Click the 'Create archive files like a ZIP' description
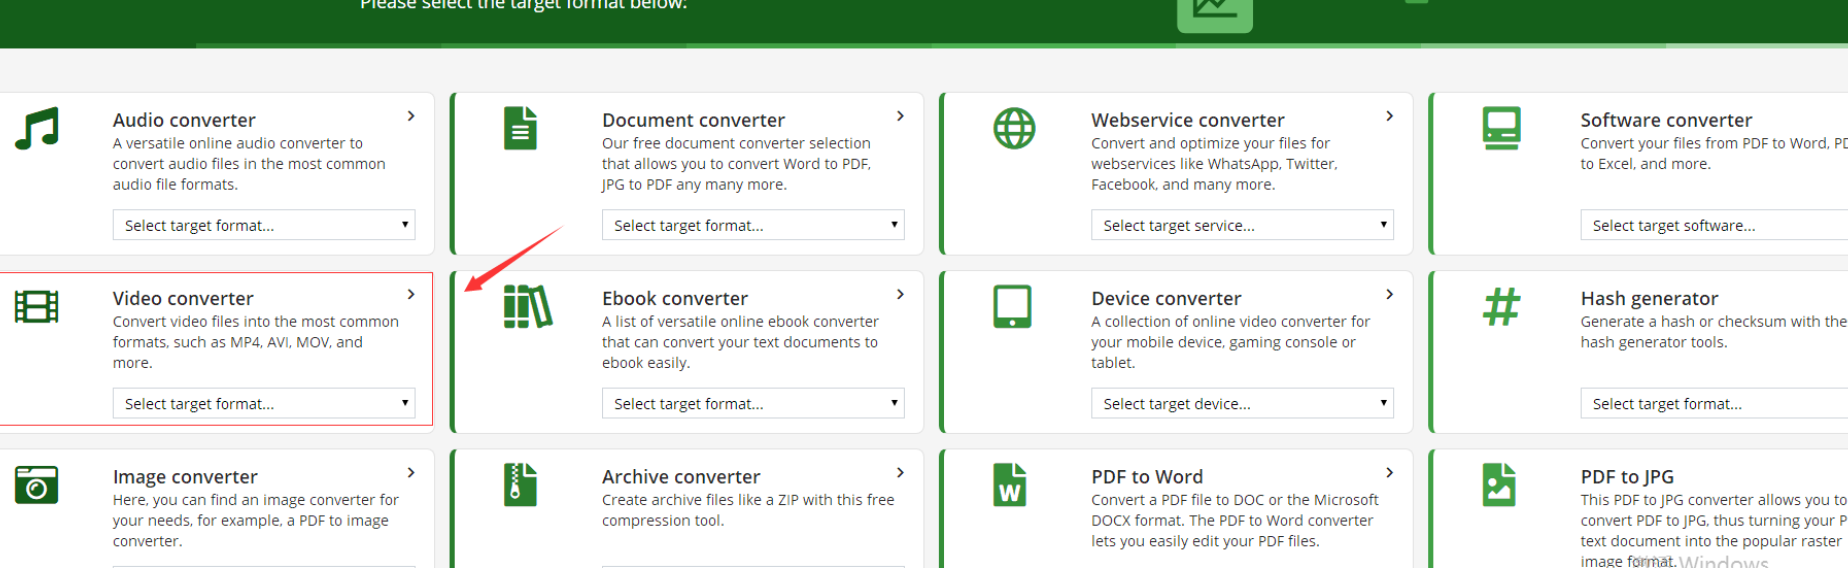The width and height of the screenshot is (1848, 568). [748, 510]
